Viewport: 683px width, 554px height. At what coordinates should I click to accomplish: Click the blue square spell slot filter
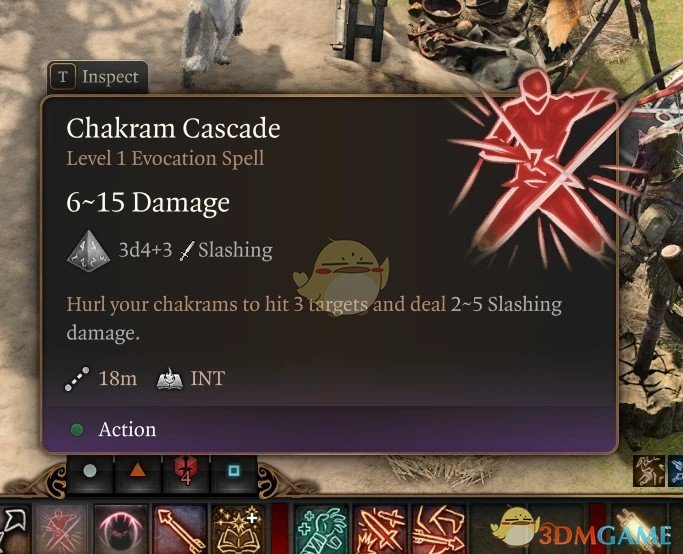coord(233,472)
